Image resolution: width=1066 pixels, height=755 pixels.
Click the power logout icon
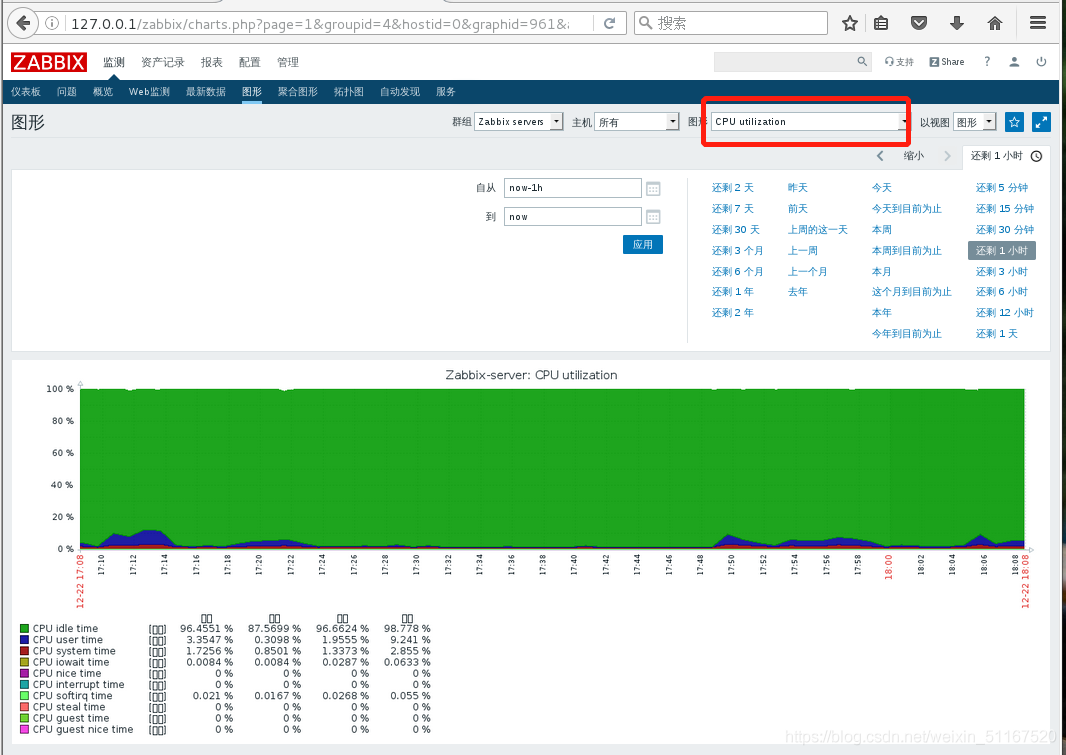tap(1041, 62)
